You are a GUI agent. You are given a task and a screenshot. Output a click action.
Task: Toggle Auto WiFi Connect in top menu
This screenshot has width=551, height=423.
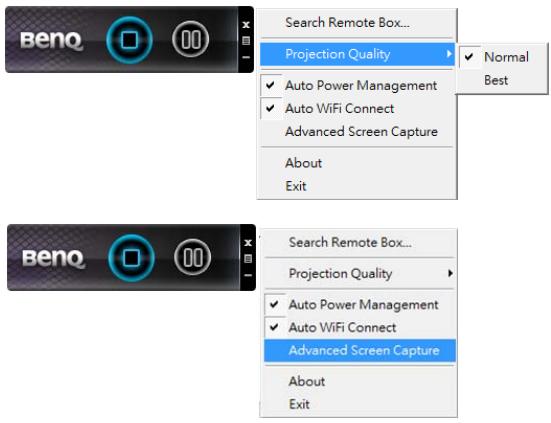(356, 108)
